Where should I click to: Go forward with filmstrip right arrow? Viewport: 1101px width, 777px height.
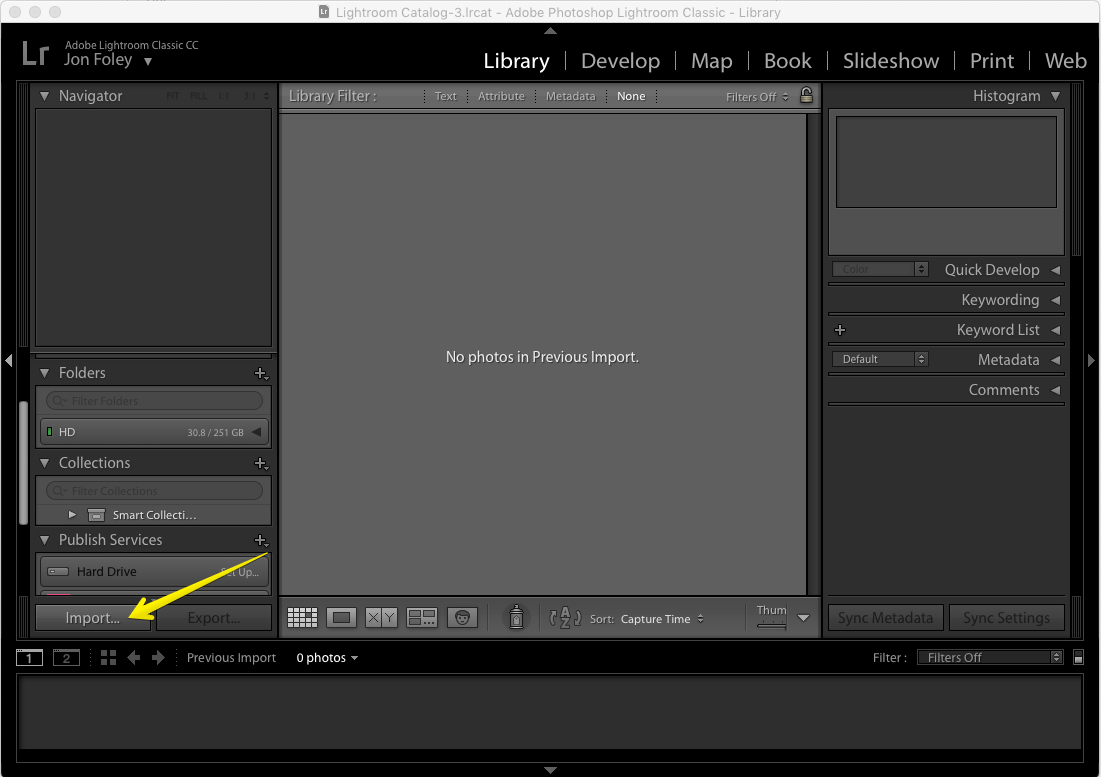(159, 658)
